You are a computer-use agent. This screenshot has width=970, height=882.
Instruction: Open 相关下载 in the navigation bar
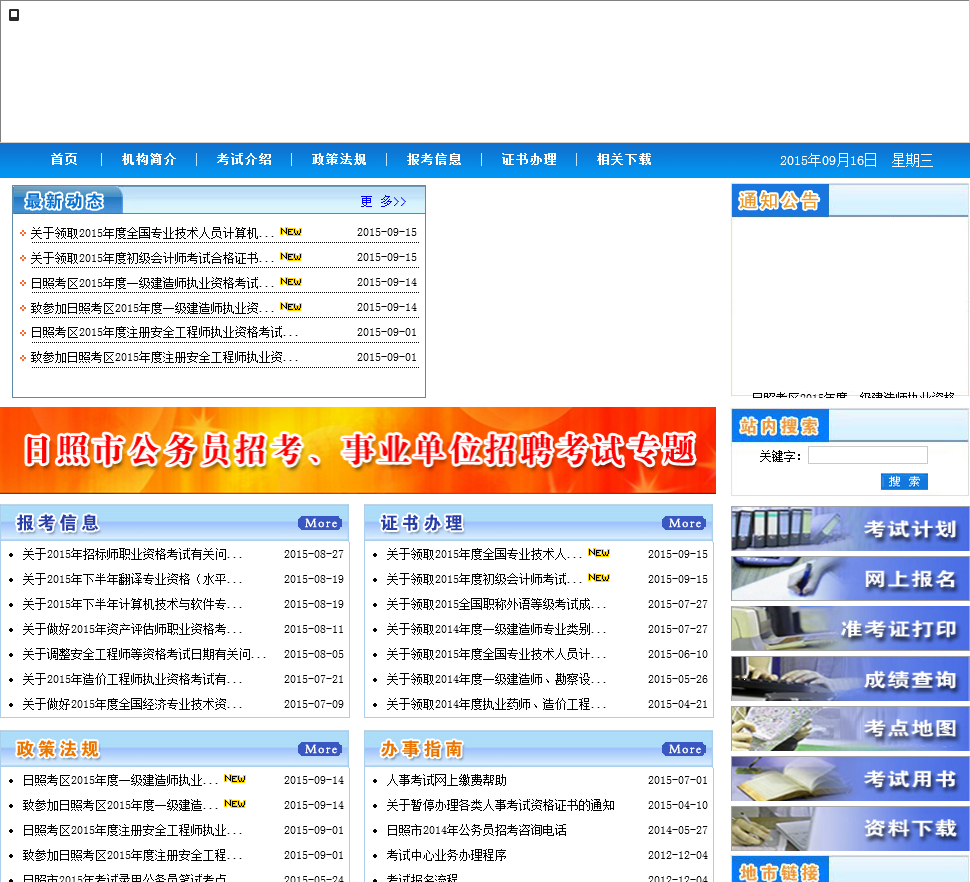624,160
